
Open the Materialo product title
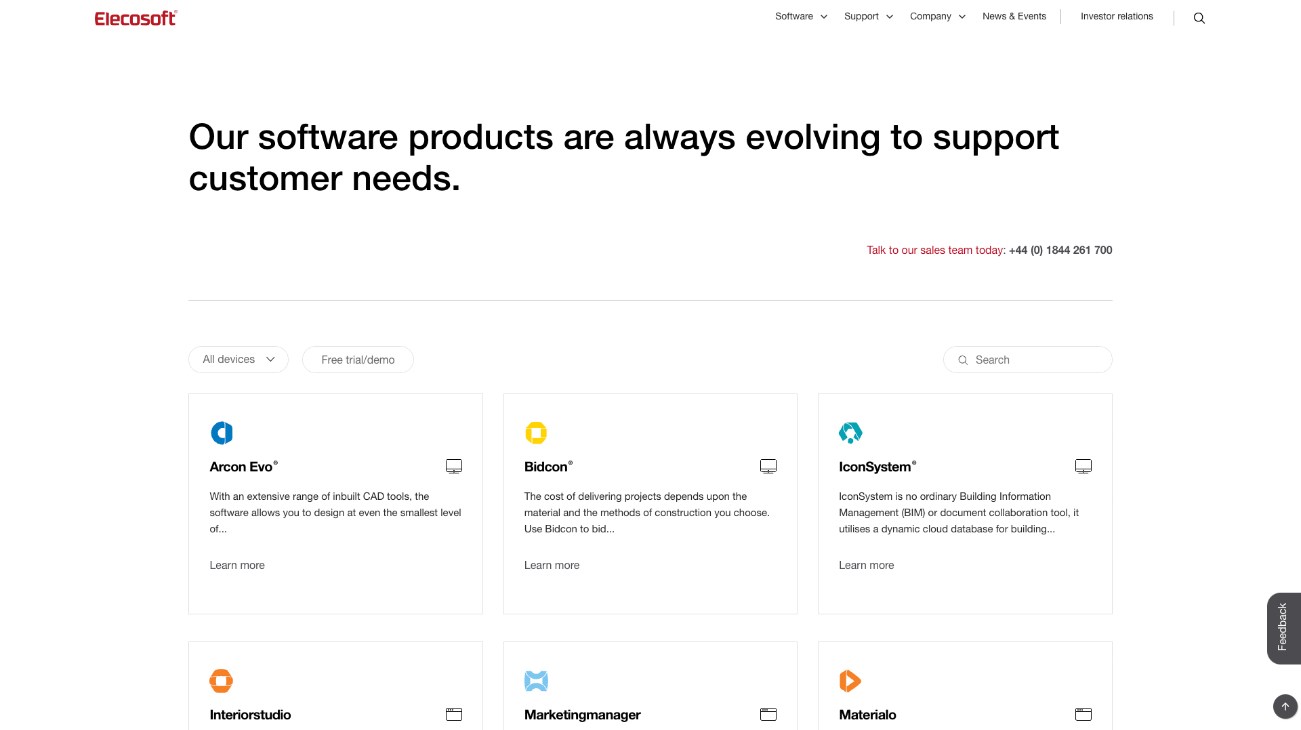[867, 715]
